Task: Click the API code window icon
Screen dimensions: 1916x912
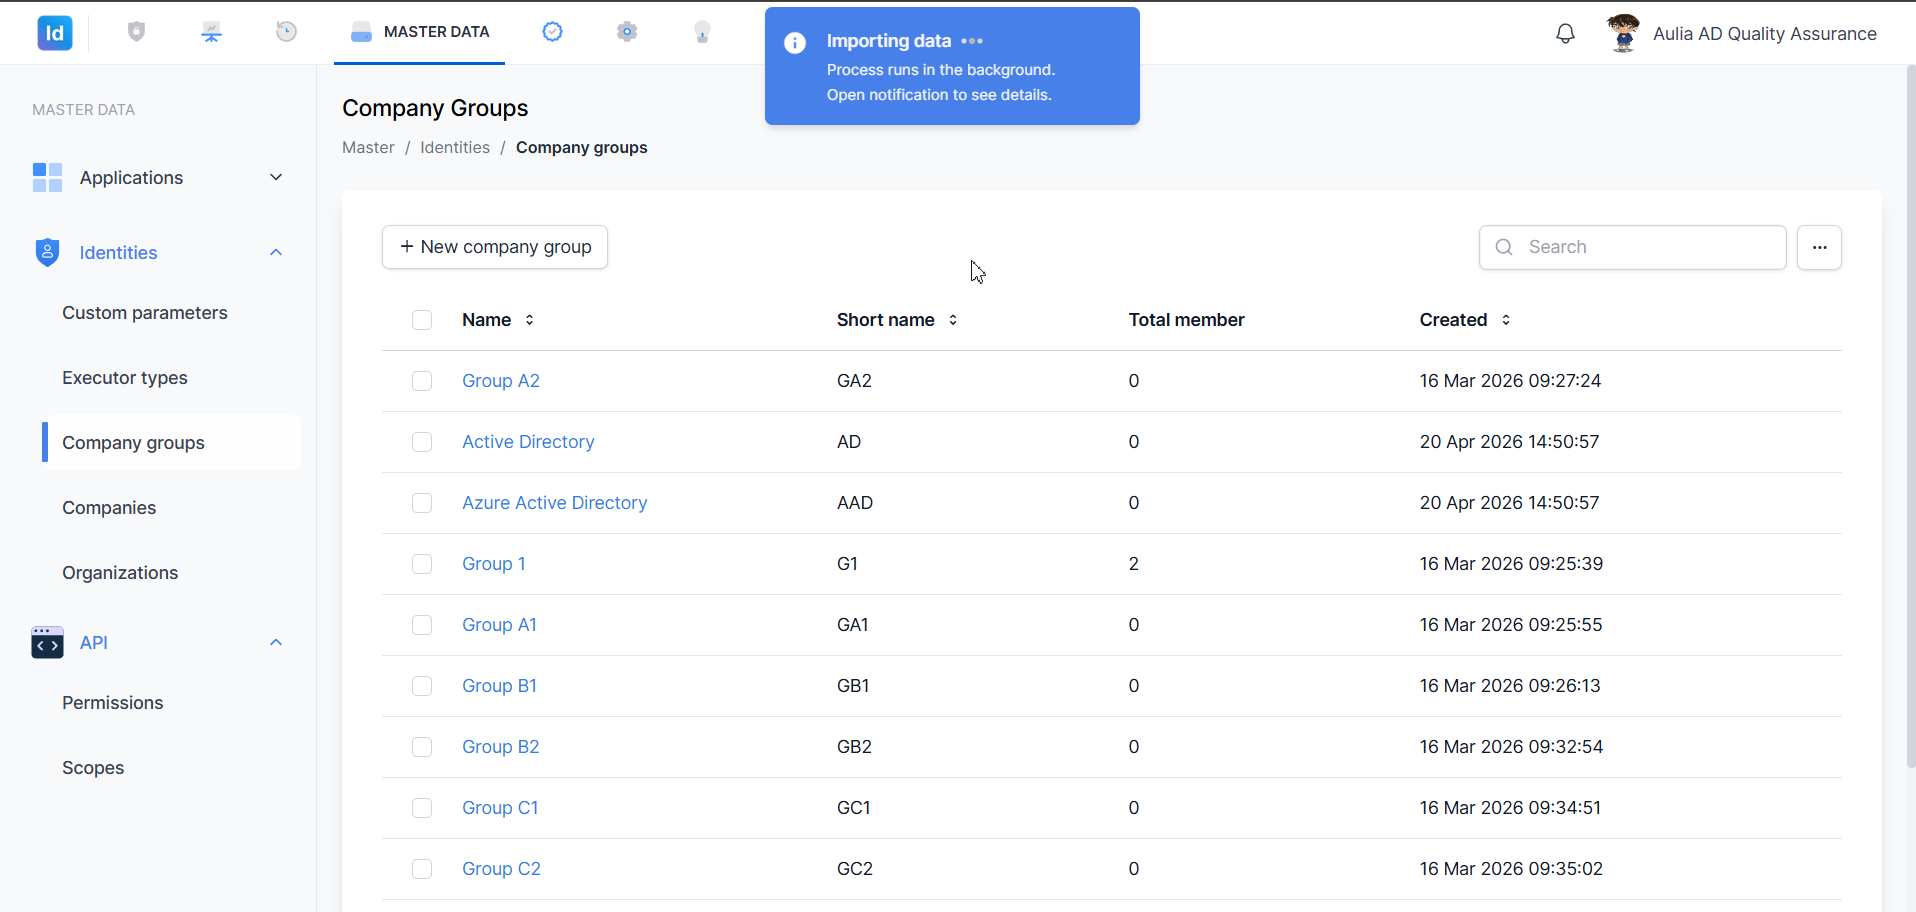Action: click(x=47, y=642)
